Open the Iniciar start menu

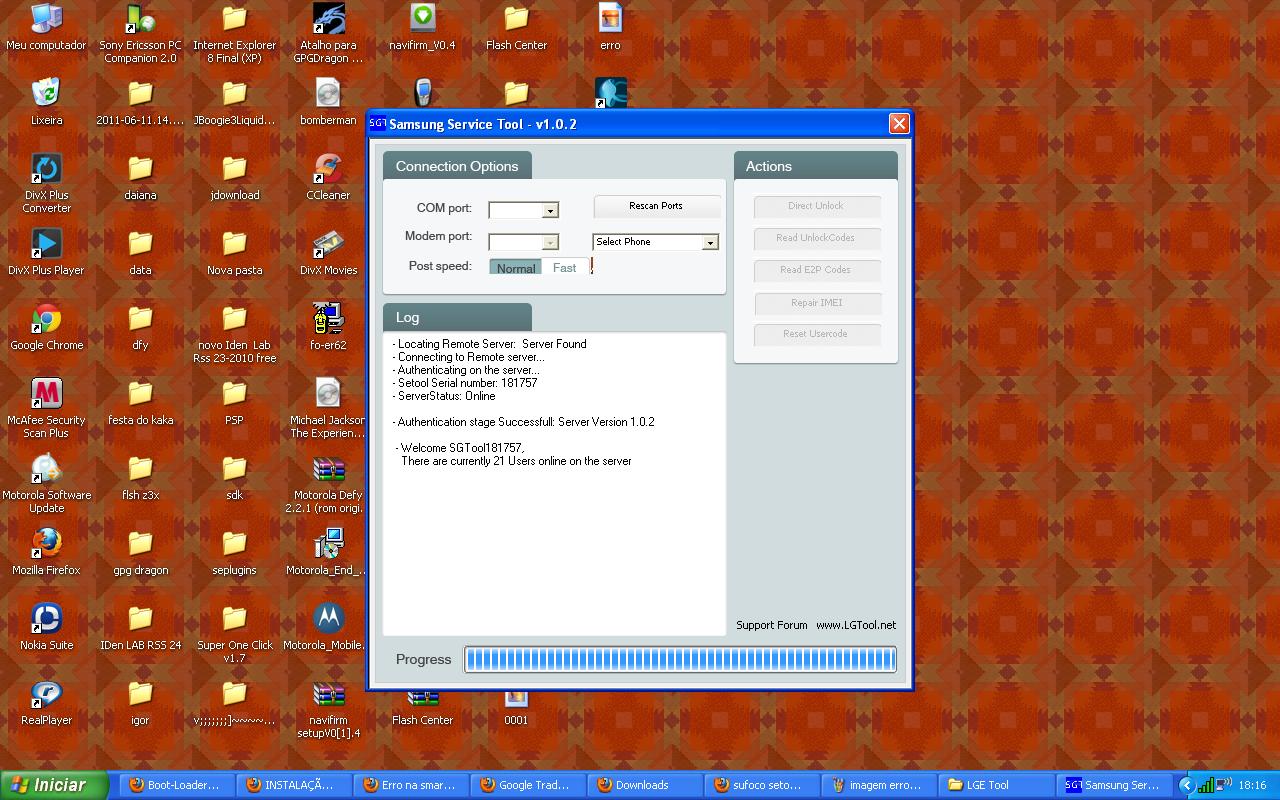coord(55,785)
